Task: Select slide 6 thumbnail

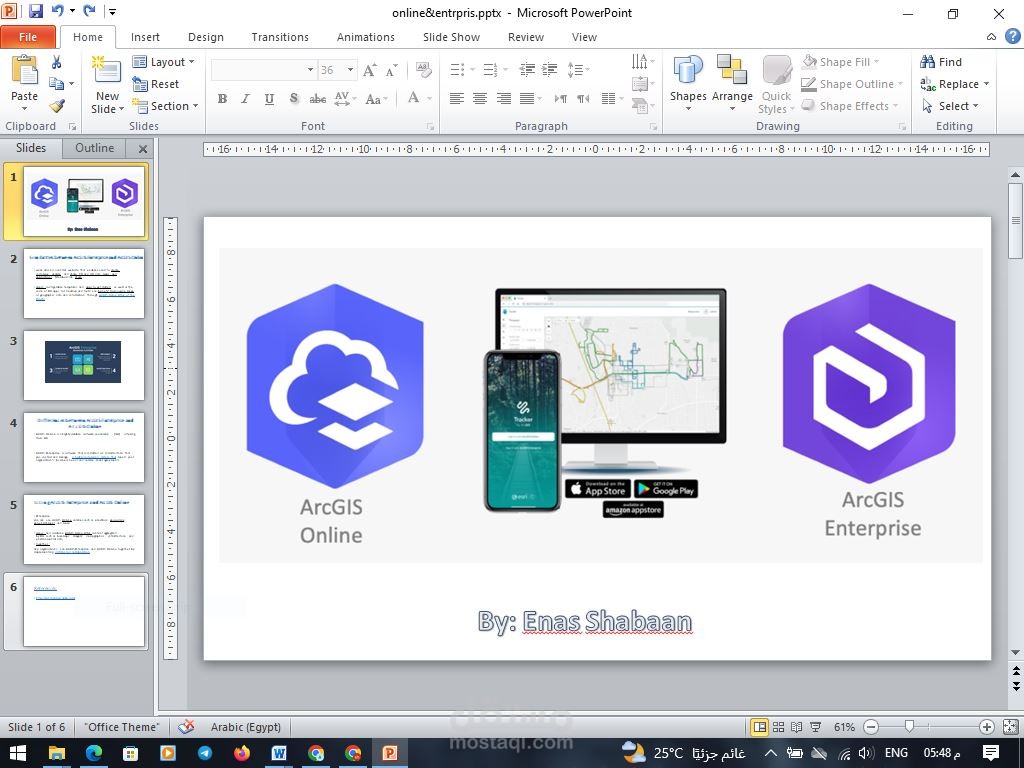Action: click(84, 611)
